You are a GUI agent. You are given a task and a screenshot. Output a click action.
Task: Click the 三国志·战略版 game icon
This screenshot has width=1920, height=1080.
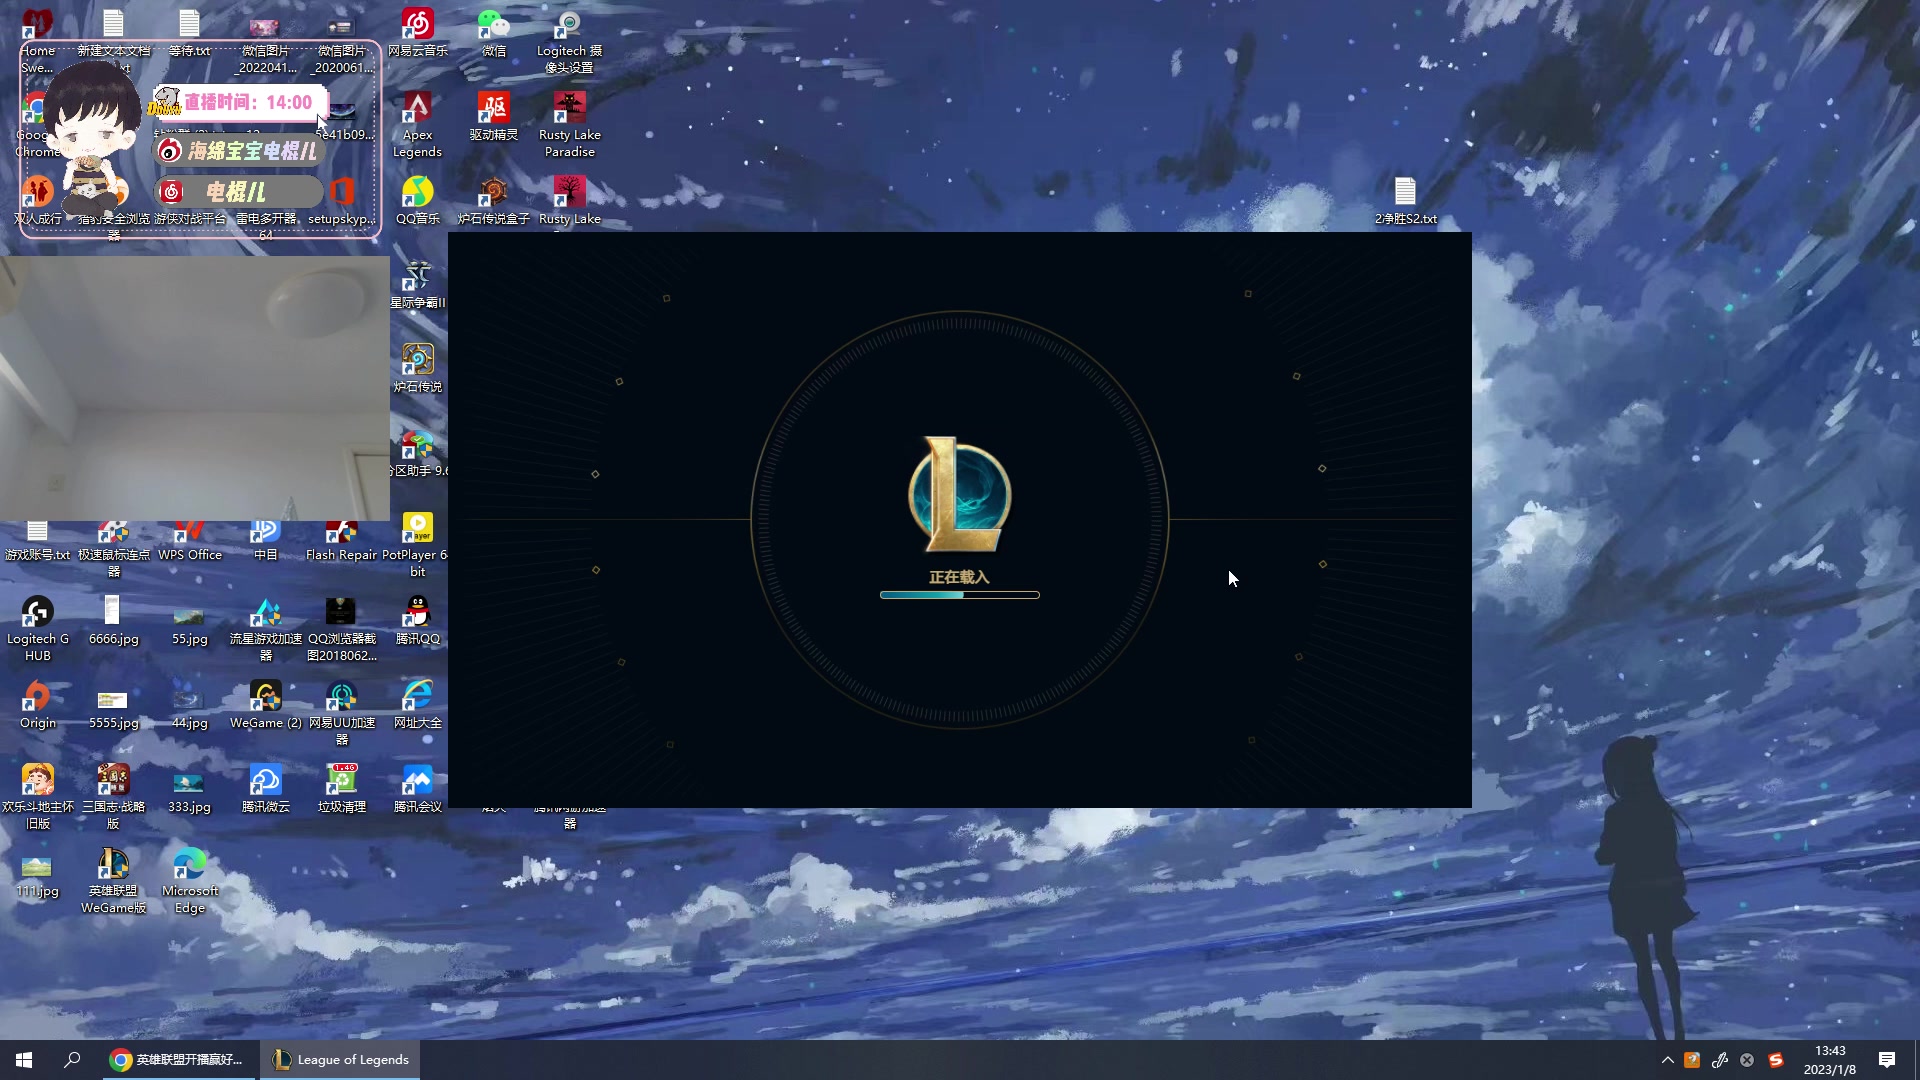(x=114, y=797)
